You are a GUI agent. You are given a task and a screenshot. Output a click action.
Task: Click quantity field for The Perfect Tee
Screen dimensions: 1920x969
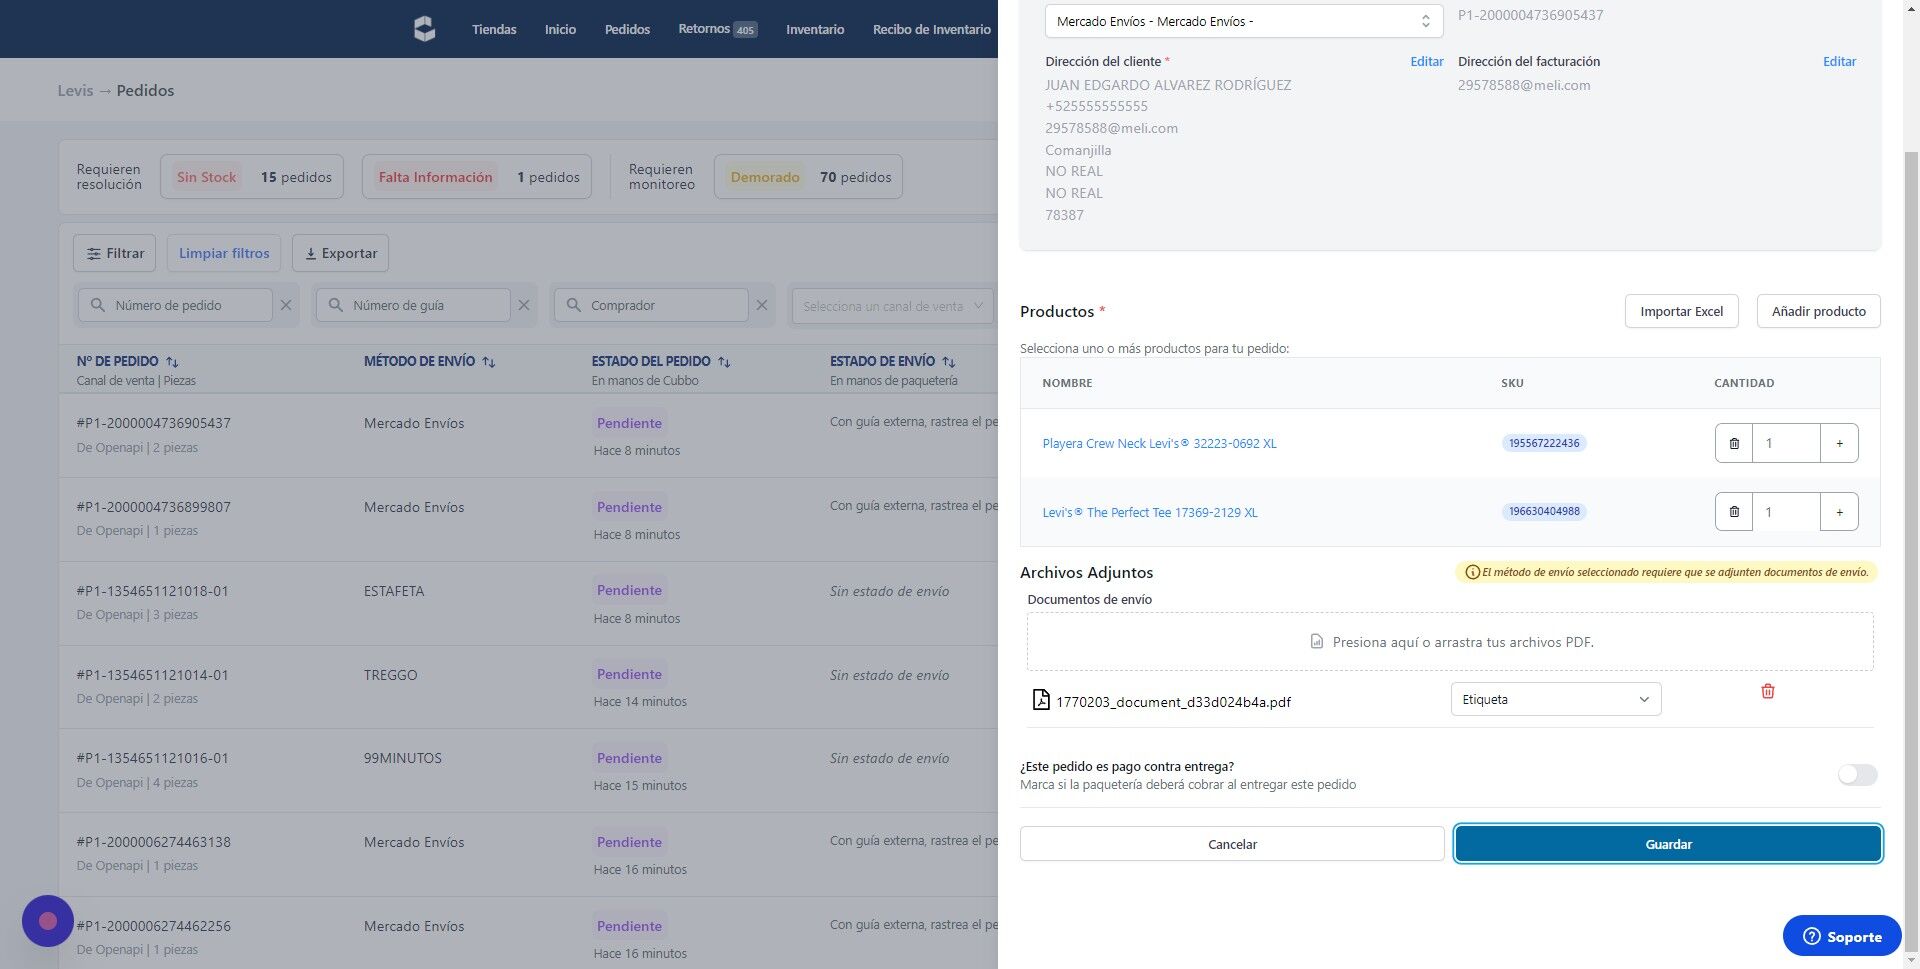pyautogui.click(x=1786, y=512)
